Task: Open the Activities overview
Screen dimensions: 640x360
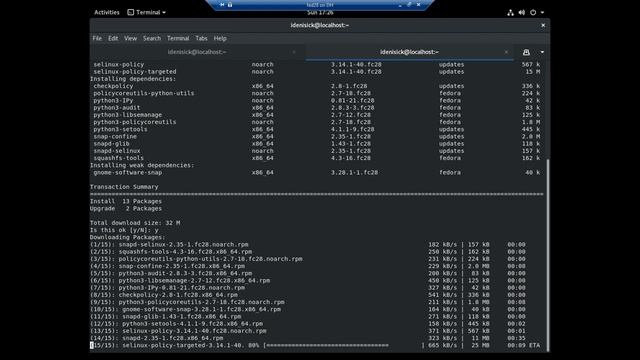Action: tap(107, 12)
